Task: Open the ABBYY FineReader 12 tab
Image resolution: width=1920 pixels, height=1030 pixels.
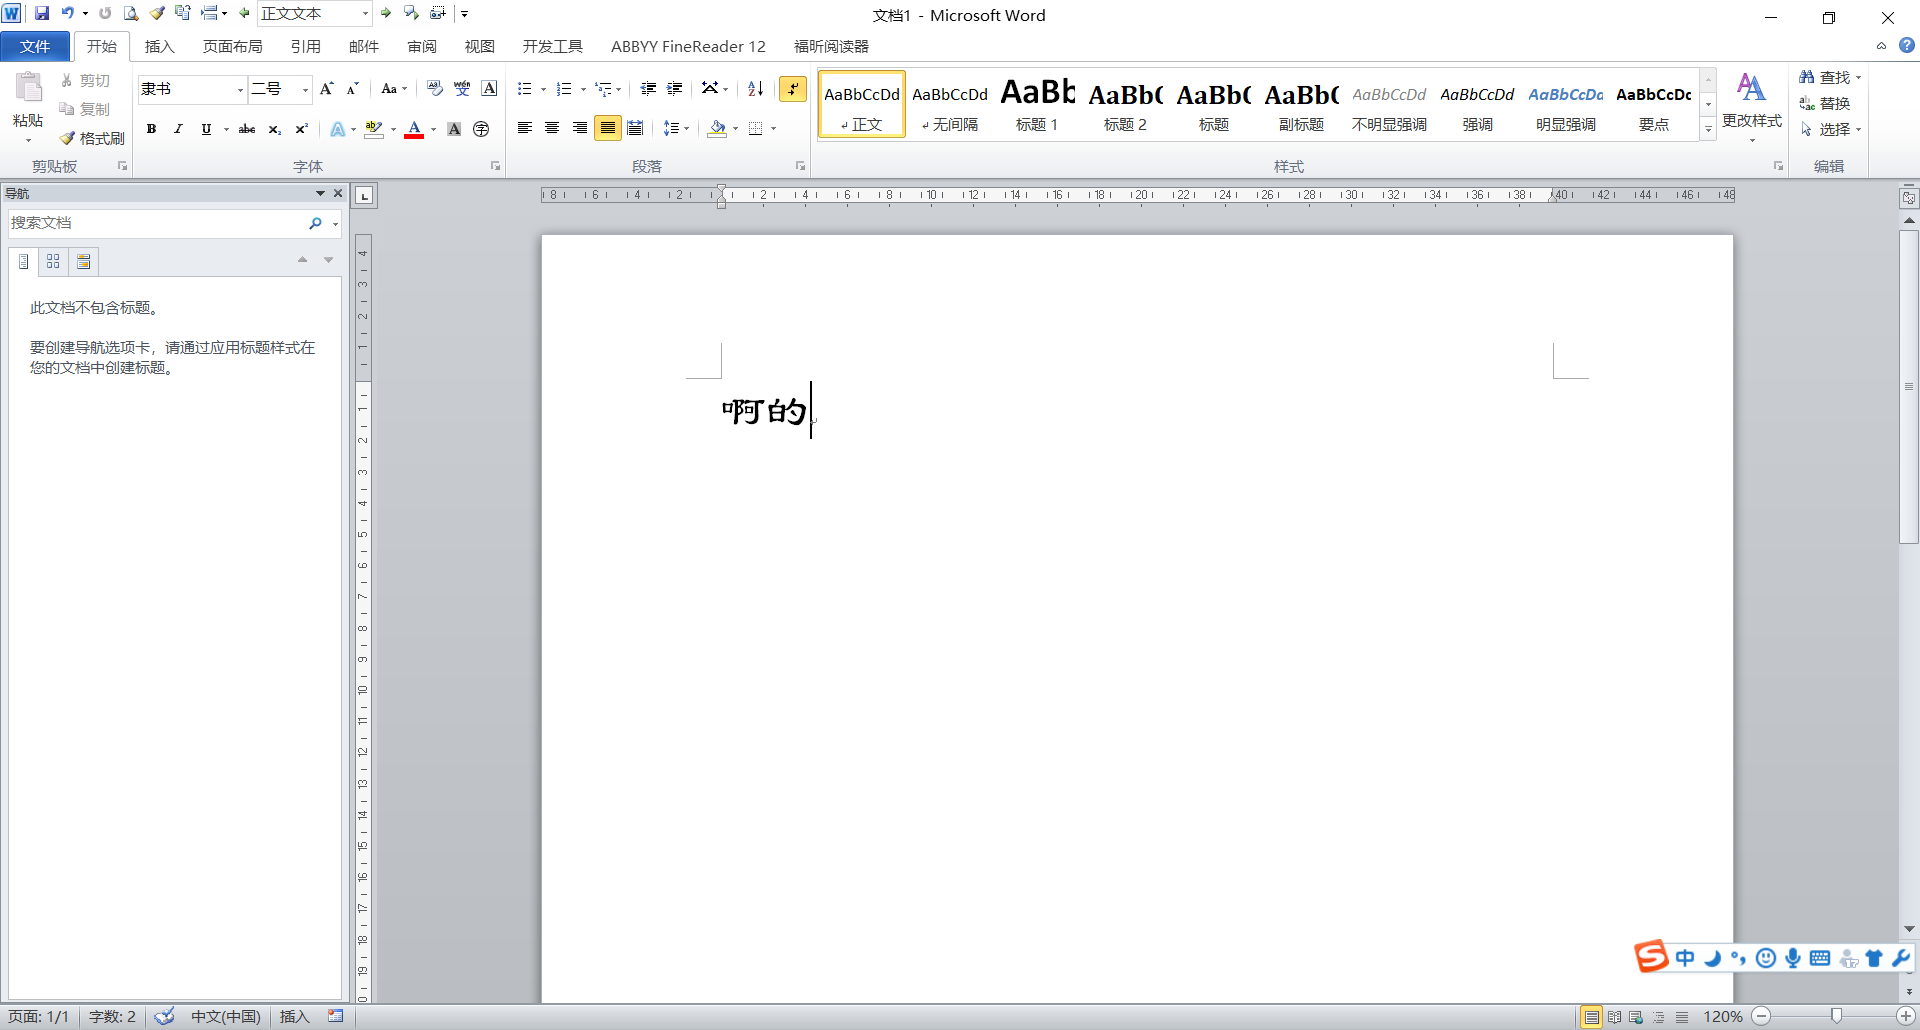Action: pyautogui.click(x=688, y=46)
